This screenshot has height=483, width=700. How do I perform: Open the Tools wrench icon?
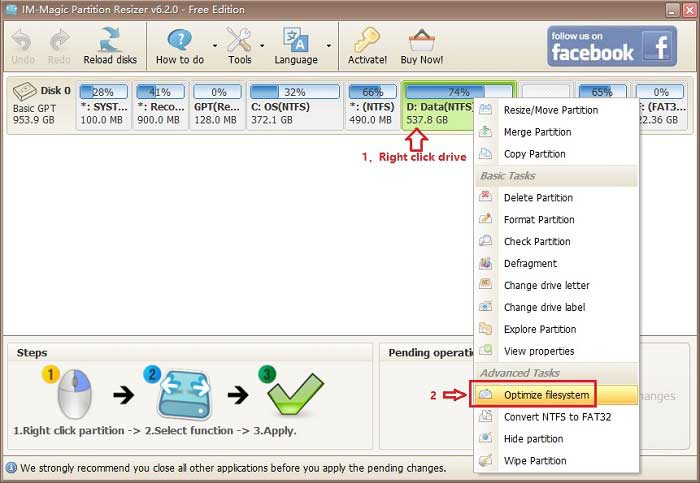239,40
